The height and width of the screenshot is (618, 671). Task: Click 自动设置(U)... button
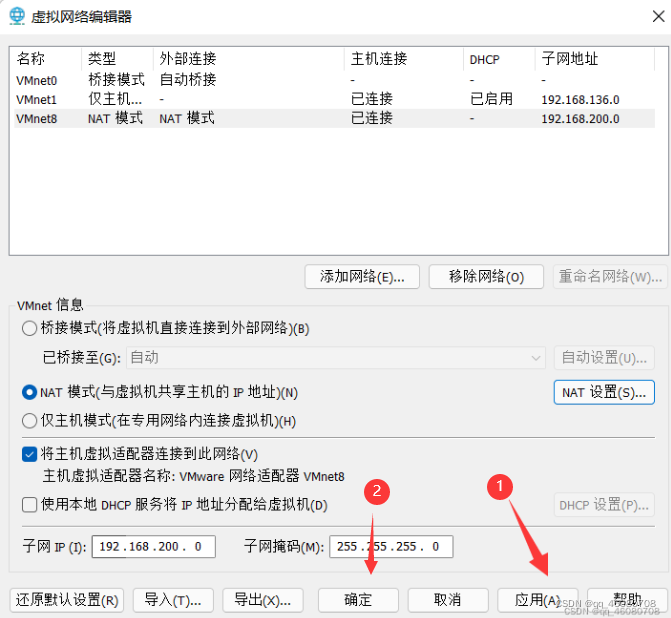[x=604, y=357]
